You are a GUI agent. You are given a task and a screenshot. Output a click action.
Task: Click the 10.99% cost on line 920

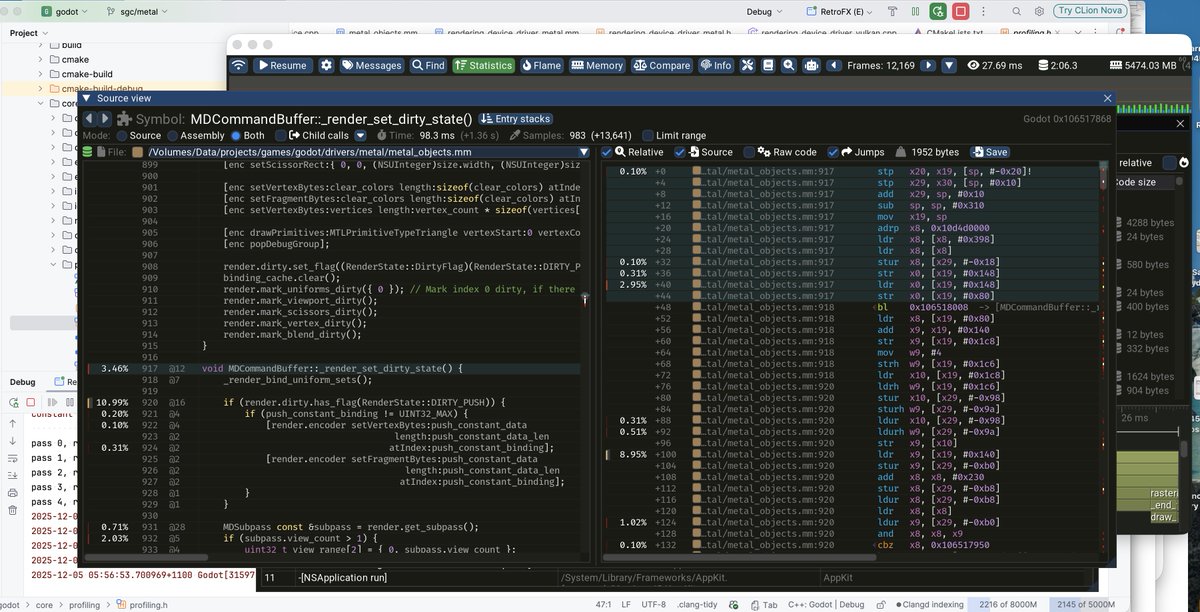111,402
